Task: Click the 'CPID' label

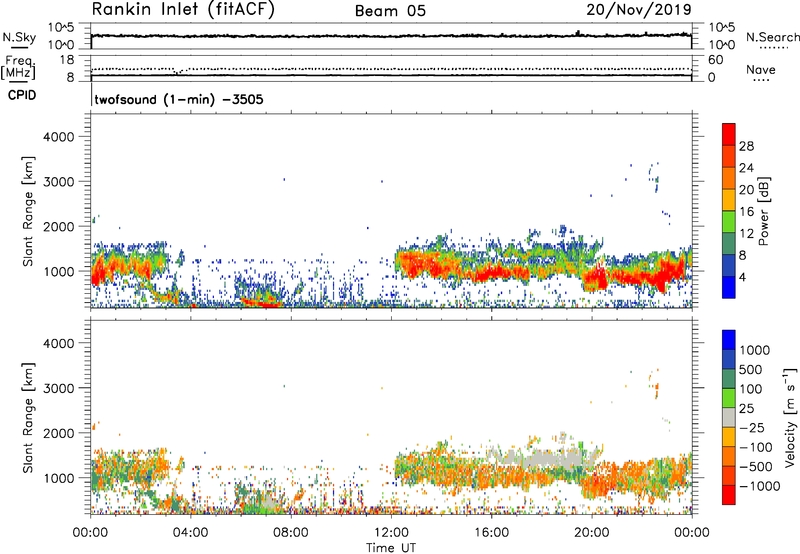Action: click(x=22, y=95)
